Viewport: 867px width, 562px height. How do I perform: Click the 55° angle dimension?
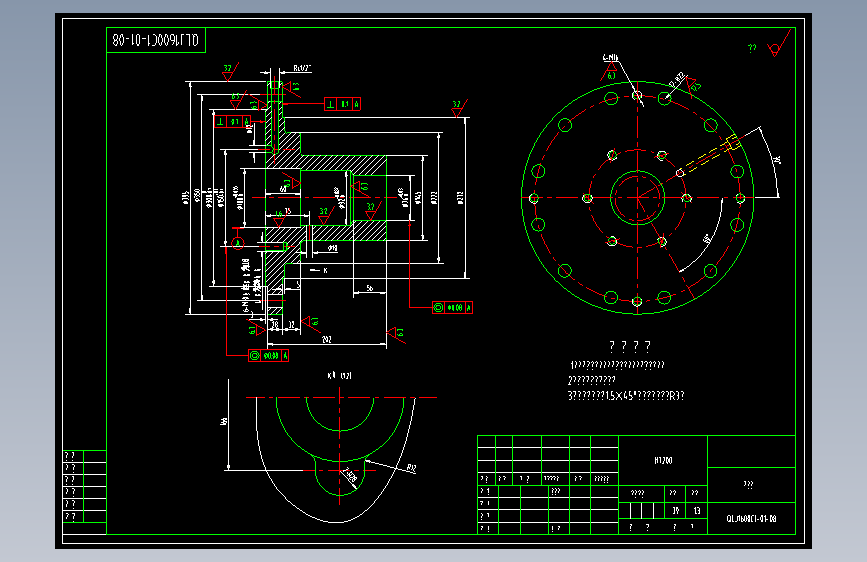707,240
